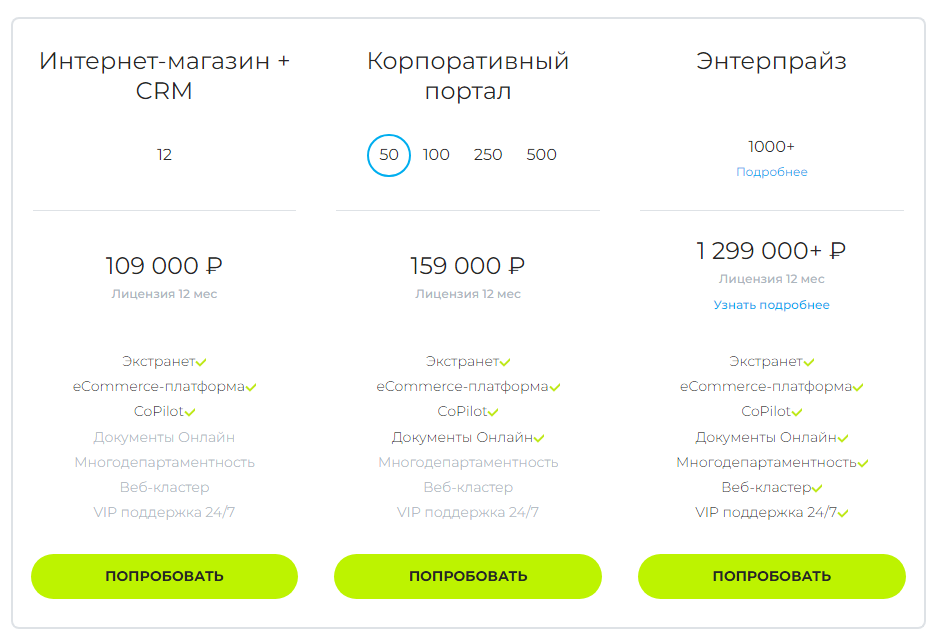Viewport: 940px width, 644px height.
Task: Click the 12 users value in Интернет-магазин
Action: pyautogui.click(x=164, y=155)
